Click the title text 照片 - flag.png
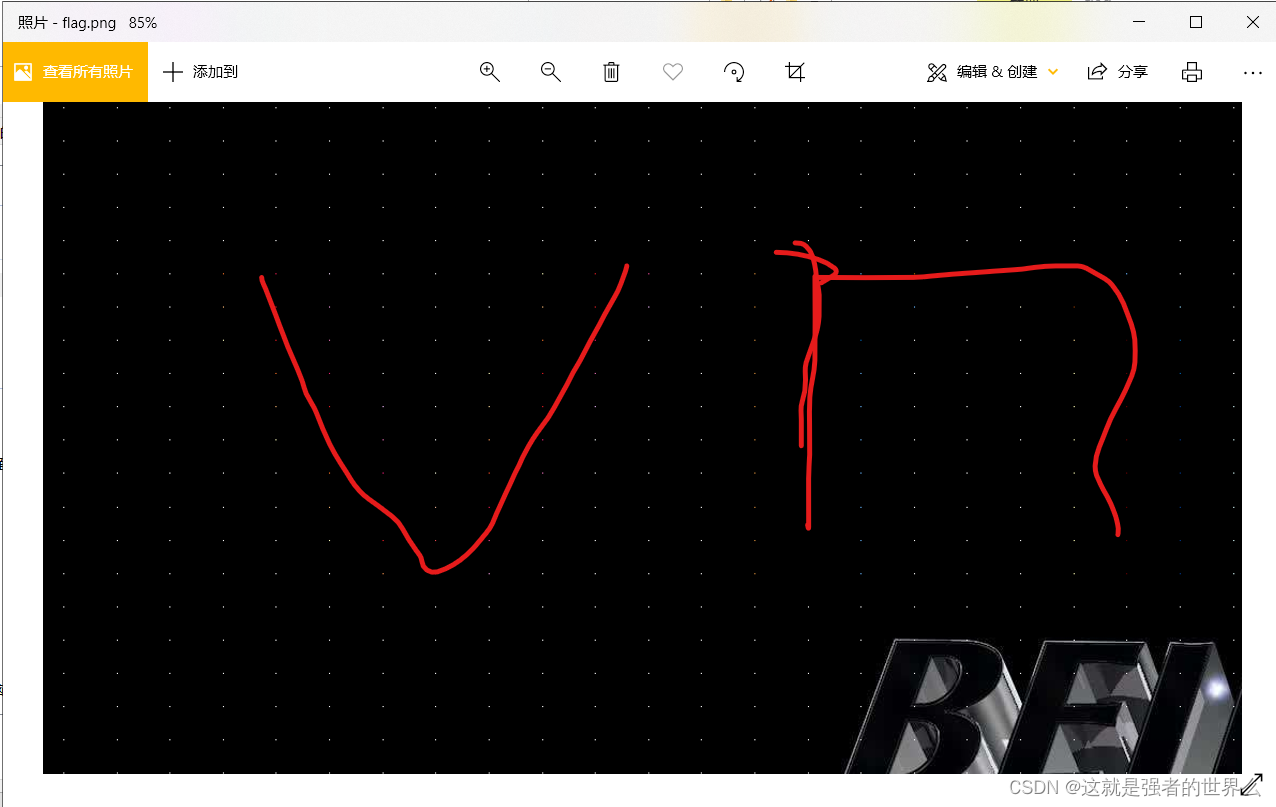The image size is (1276, 807). point(68,22)
